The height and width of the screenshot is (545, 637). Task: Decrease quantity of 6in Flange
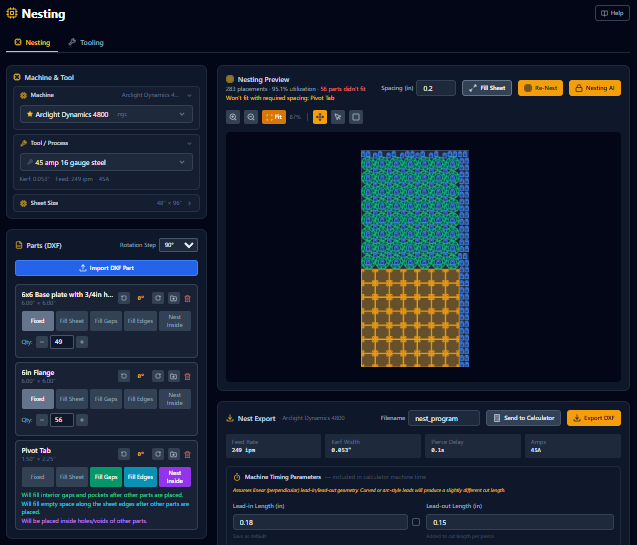(x=41, y=420)
